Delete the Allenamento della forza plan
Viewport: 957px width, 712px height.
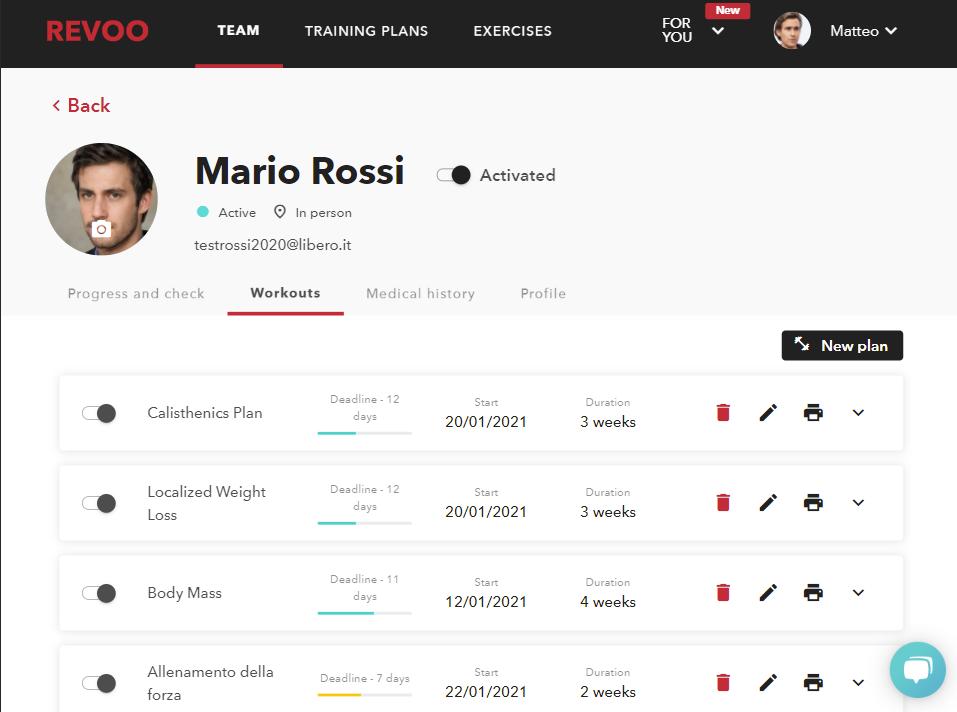723,682
